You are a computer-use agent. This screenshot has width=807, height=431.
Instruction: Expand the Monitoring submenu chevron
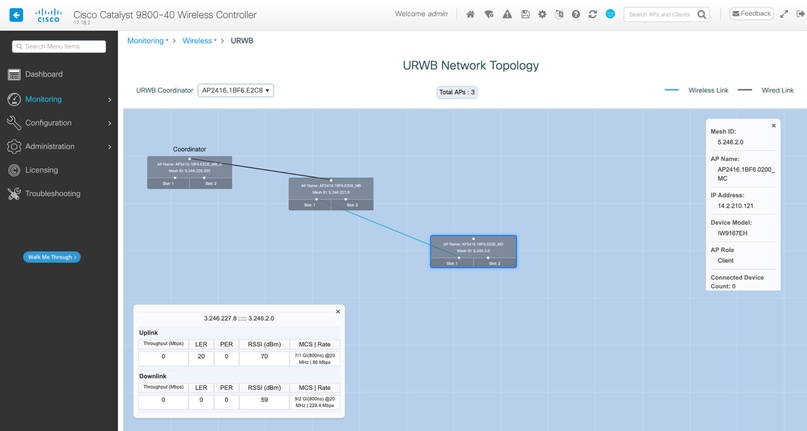(x=110, y=100)
